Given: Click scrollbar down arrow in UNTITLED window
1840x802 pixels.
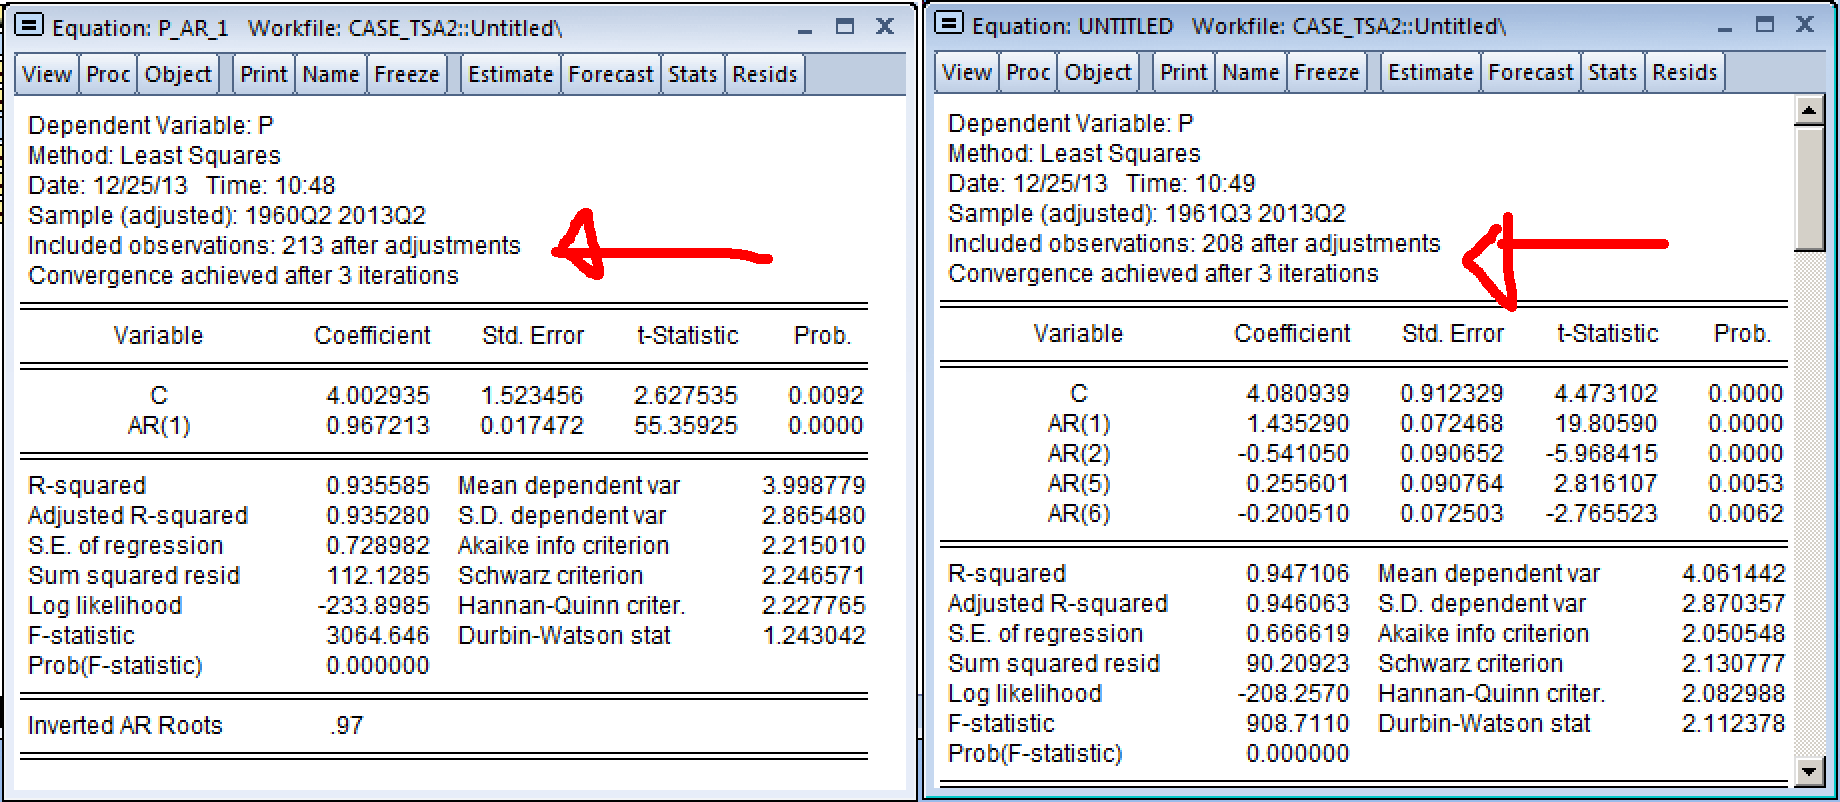Looking at the screenshot, I should point(1809,770).
